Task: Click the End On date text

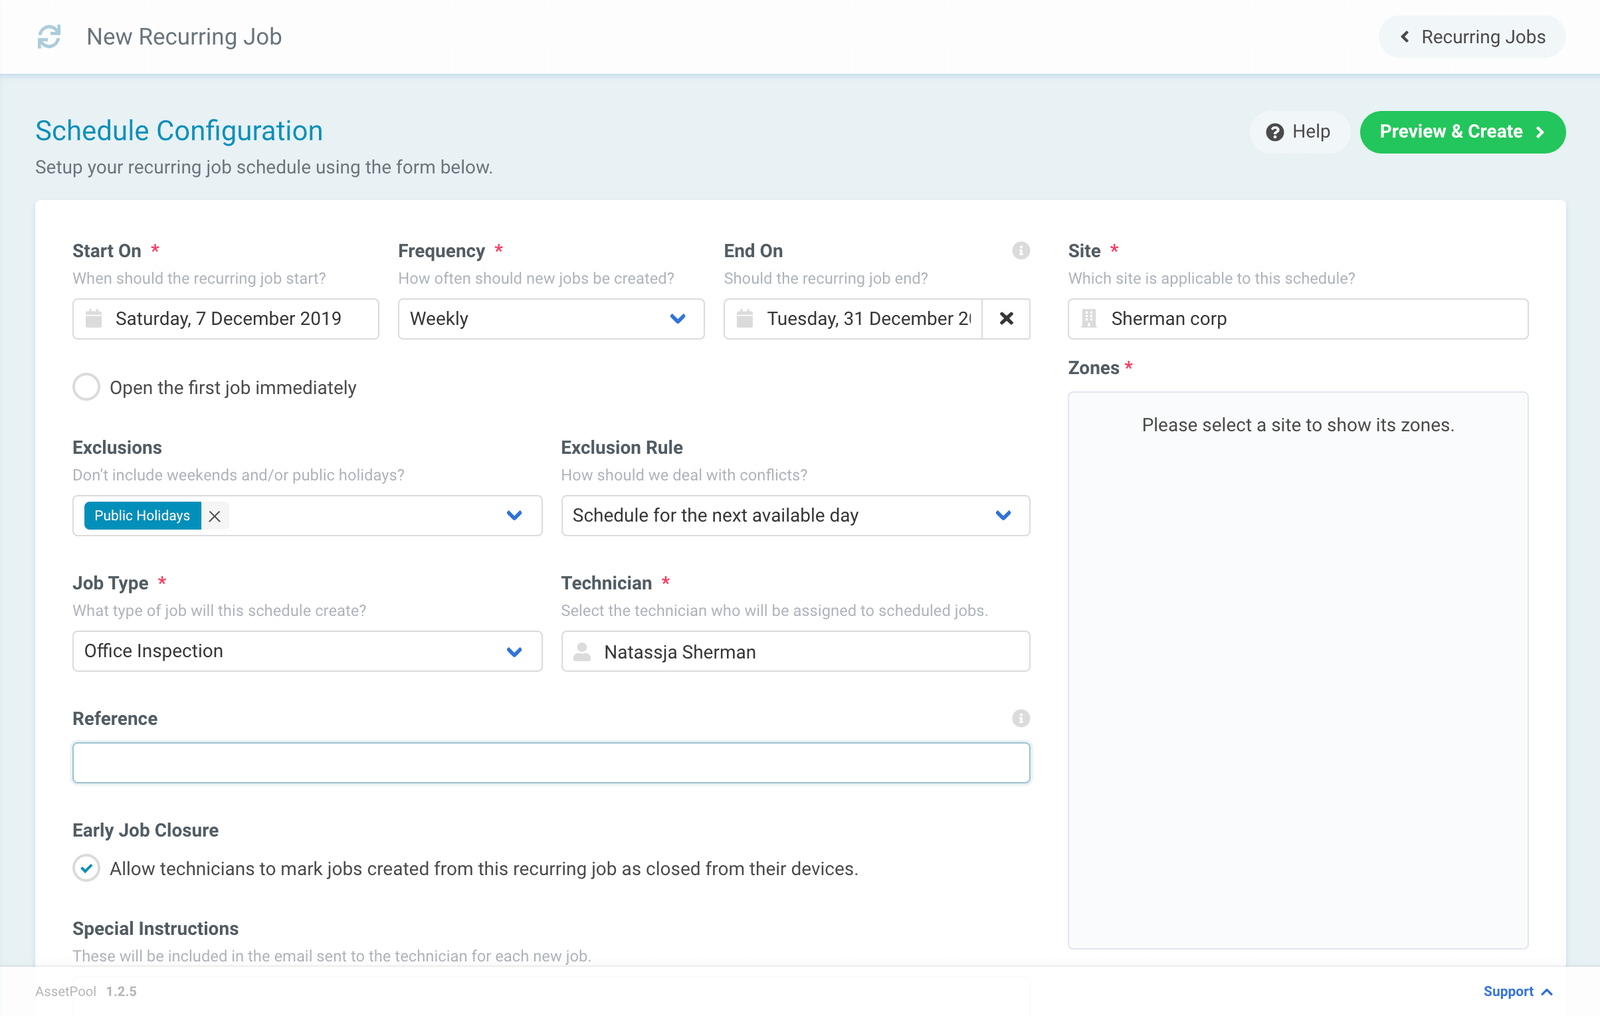Action: 868,319
